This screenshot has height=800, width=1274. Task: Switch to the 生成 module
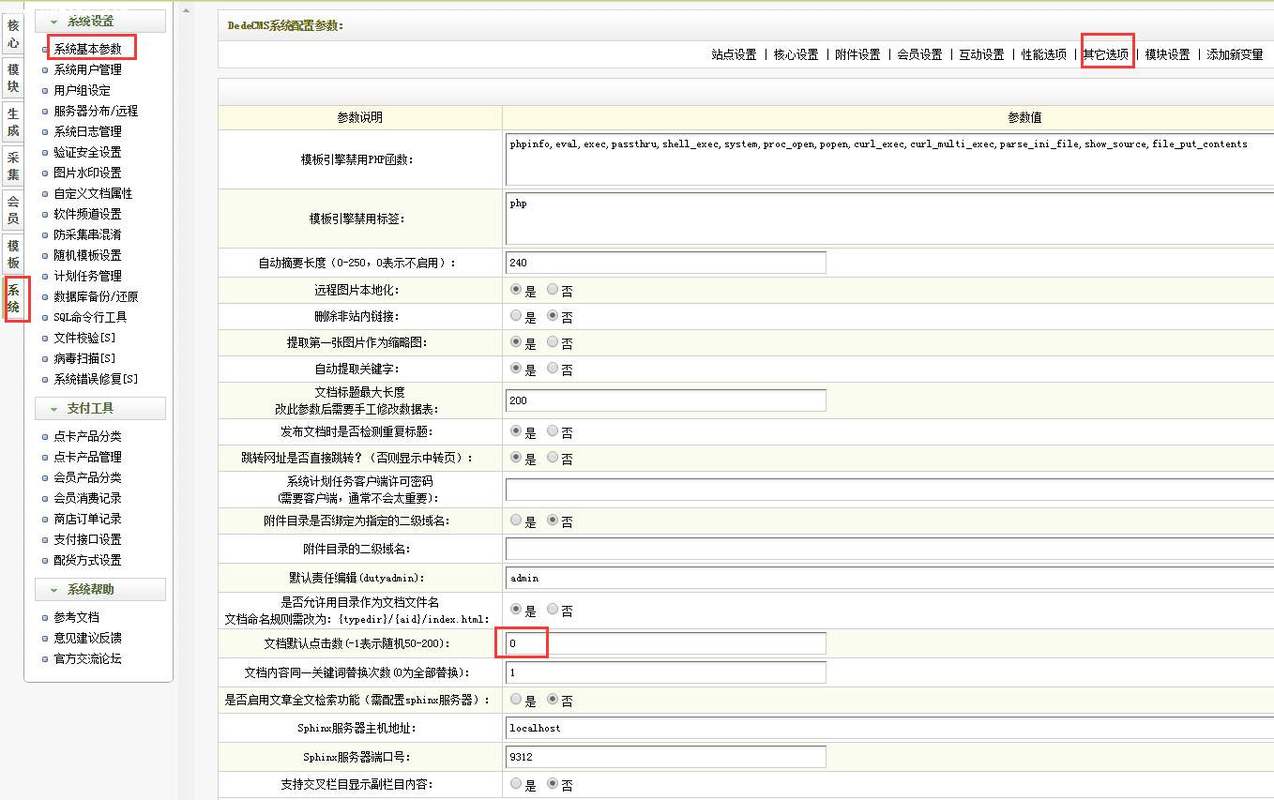12,122
